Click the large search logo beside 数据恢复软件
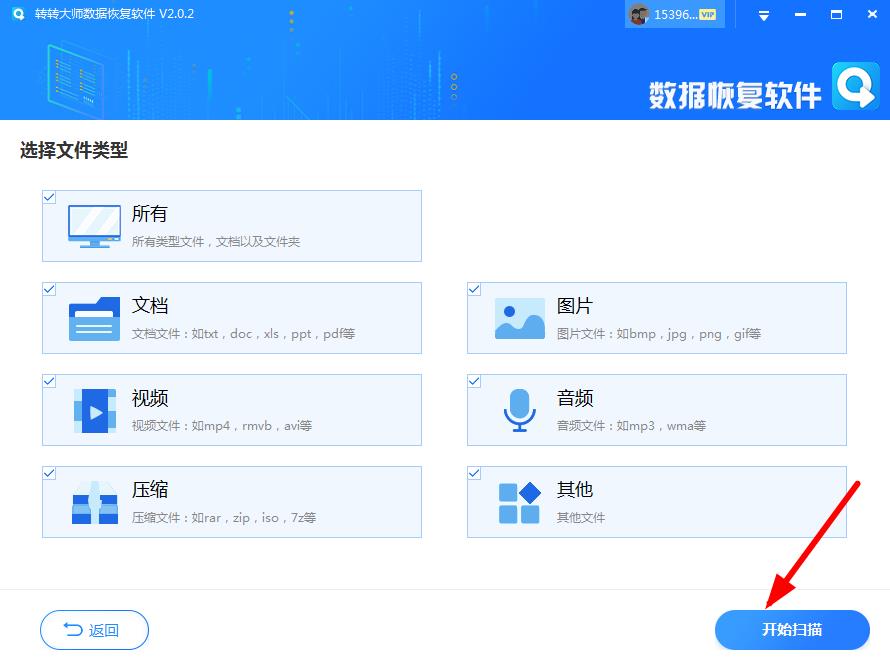This screenshot has width=890, height=670. [855, 86]
